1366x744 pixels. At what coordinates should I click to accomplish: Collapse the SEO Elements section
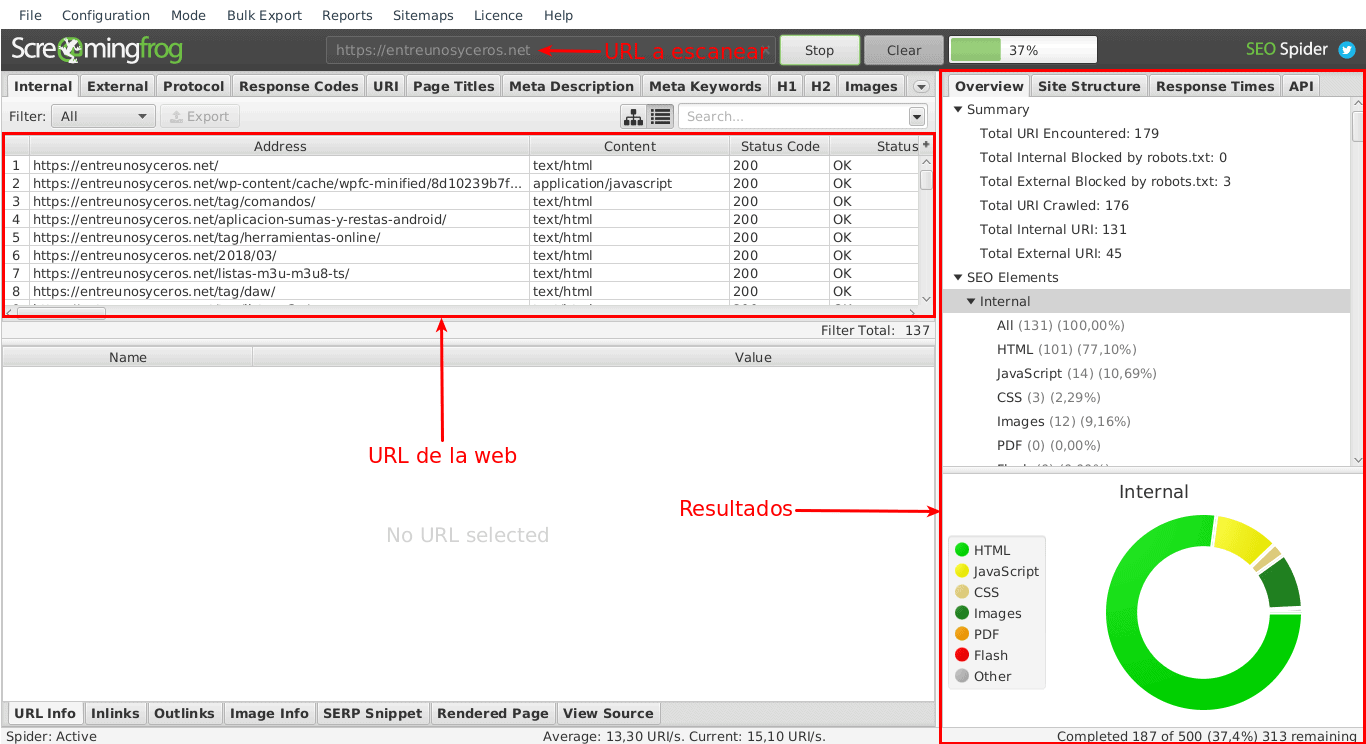pos(958,278)
